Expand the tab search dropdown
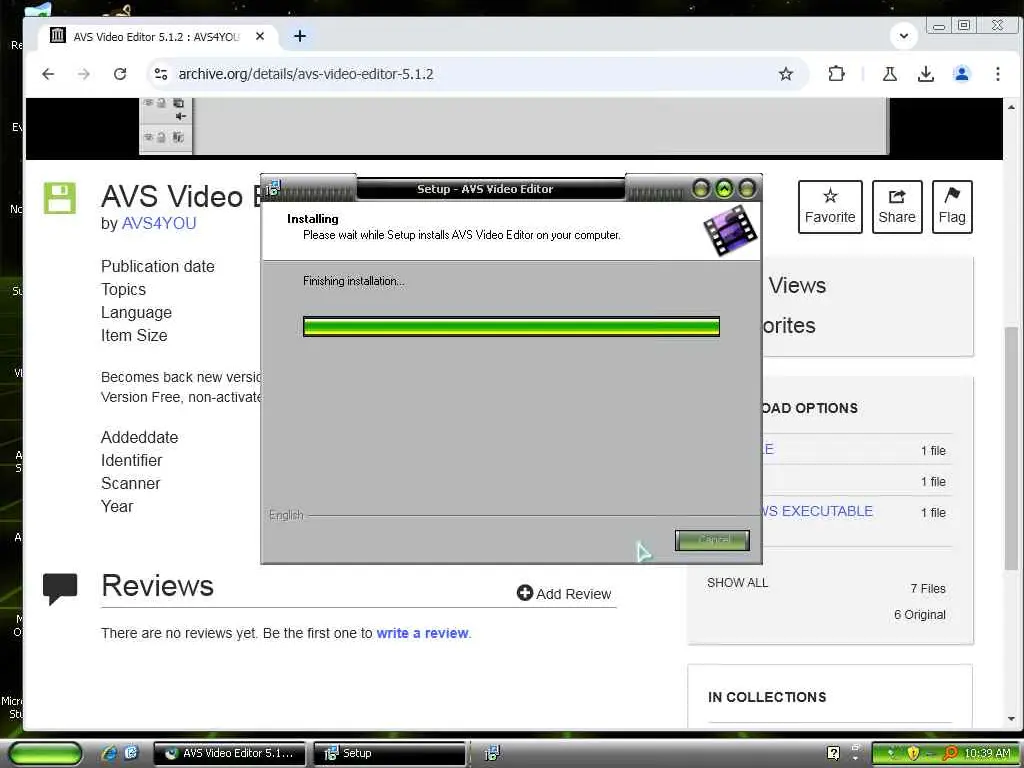 coord(904,35)
